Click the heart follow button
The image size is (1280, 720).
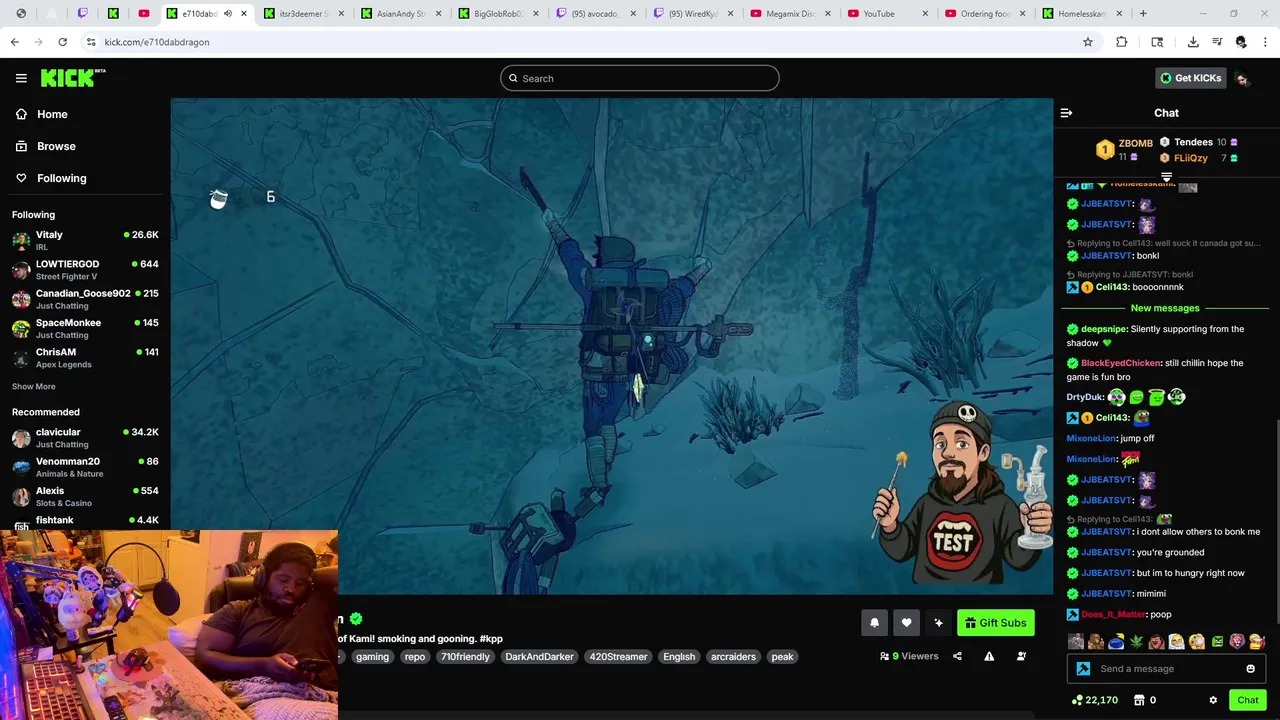click(x=906, y=622)
